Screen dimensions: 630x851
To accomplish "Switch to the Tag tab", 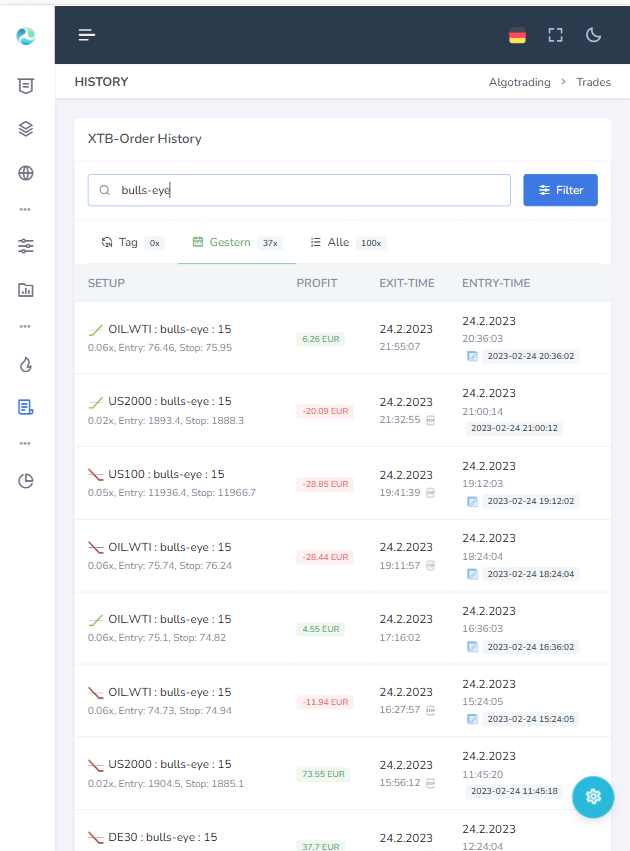I will (132, 243).
